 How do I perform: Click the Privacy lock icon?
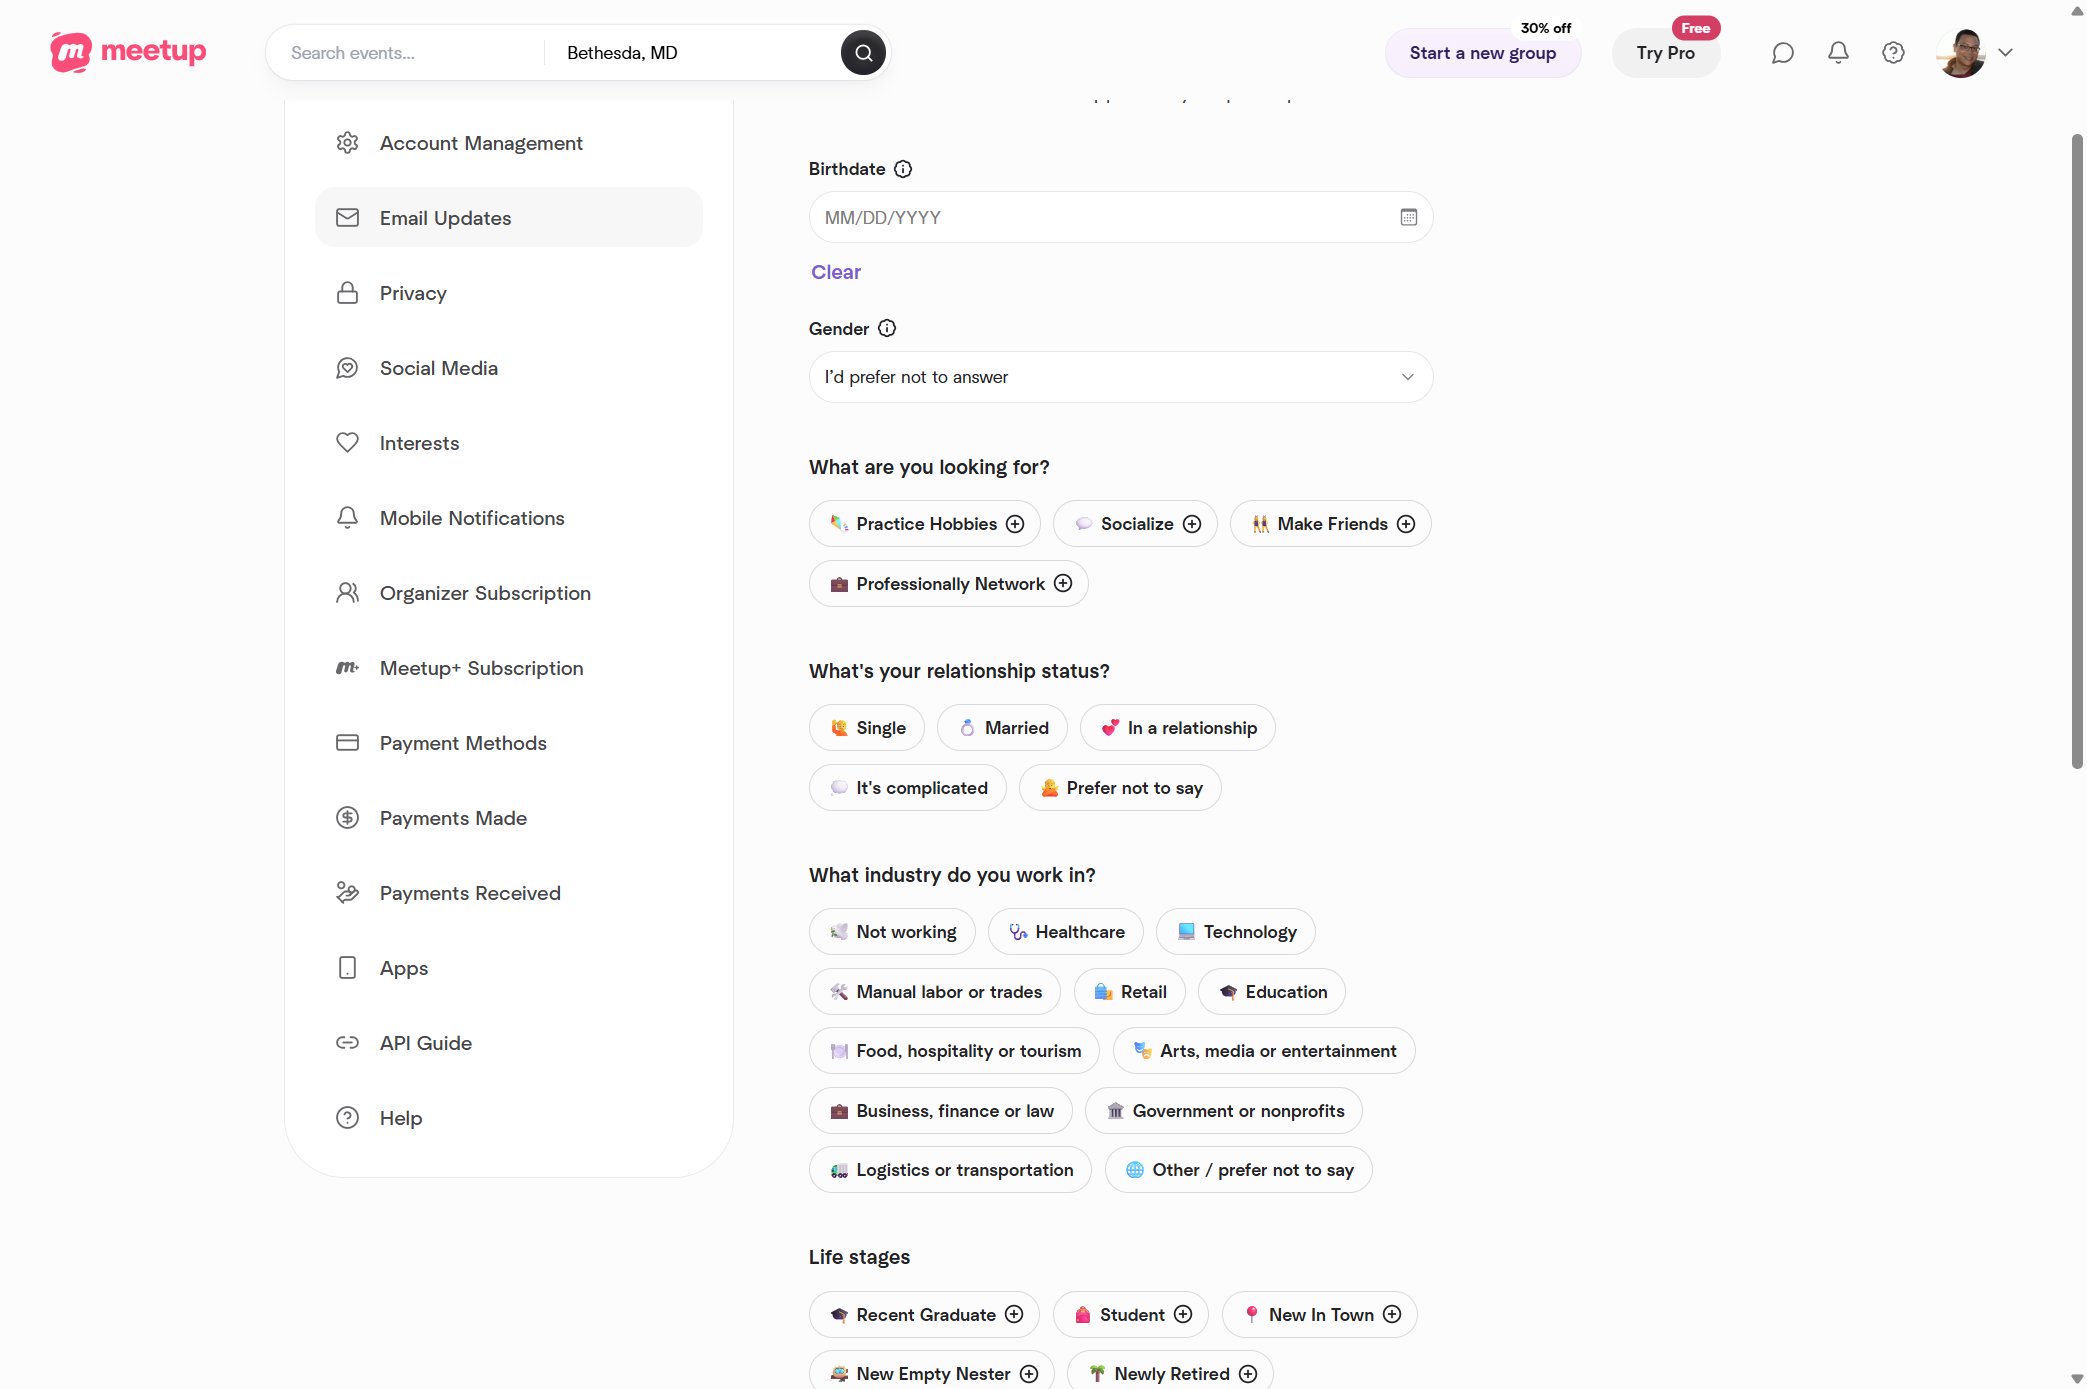[x=347, y=293]
